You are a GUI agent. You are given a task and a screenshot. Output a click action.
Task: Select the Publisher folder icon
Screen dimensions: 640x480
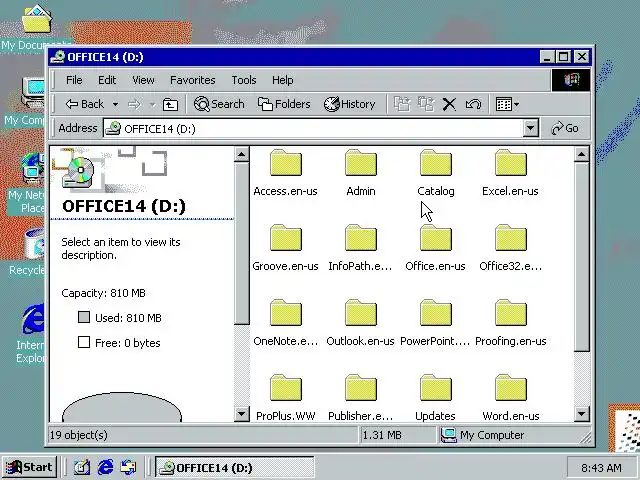coord(360,388)
